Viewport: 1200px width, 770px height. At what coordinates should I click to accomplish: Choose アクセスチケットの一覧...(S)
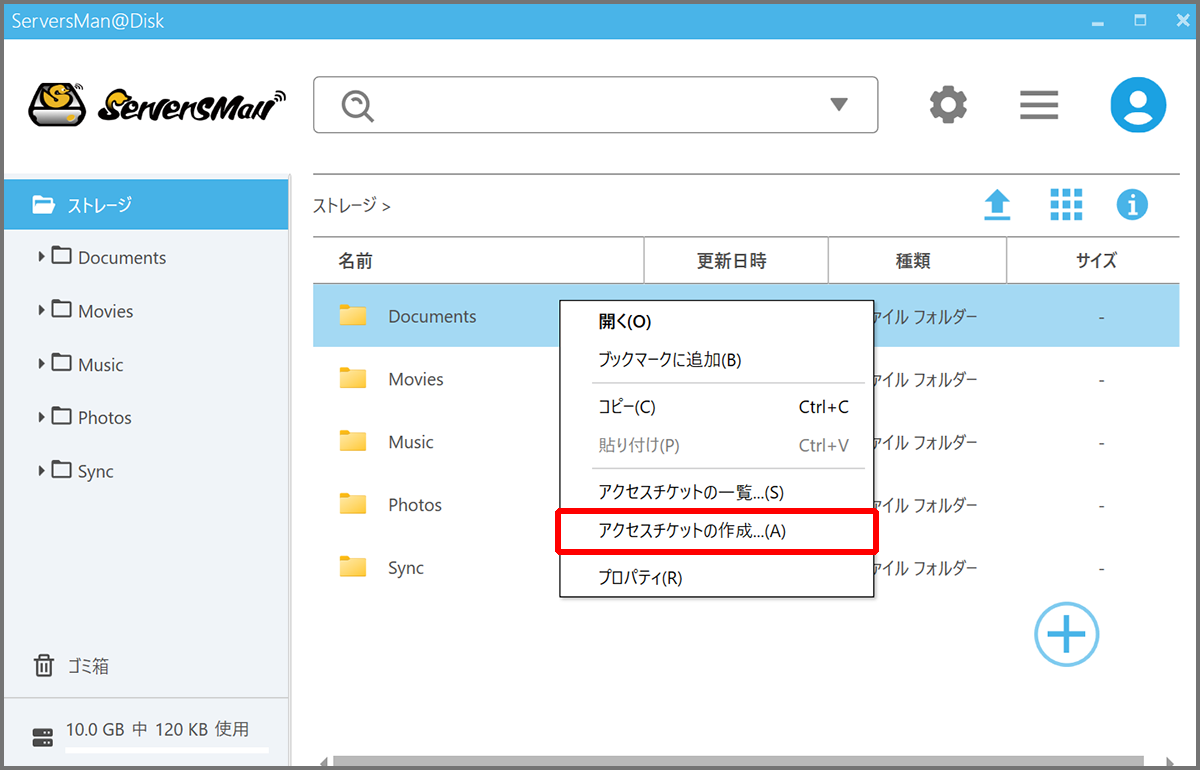[717, 493]
